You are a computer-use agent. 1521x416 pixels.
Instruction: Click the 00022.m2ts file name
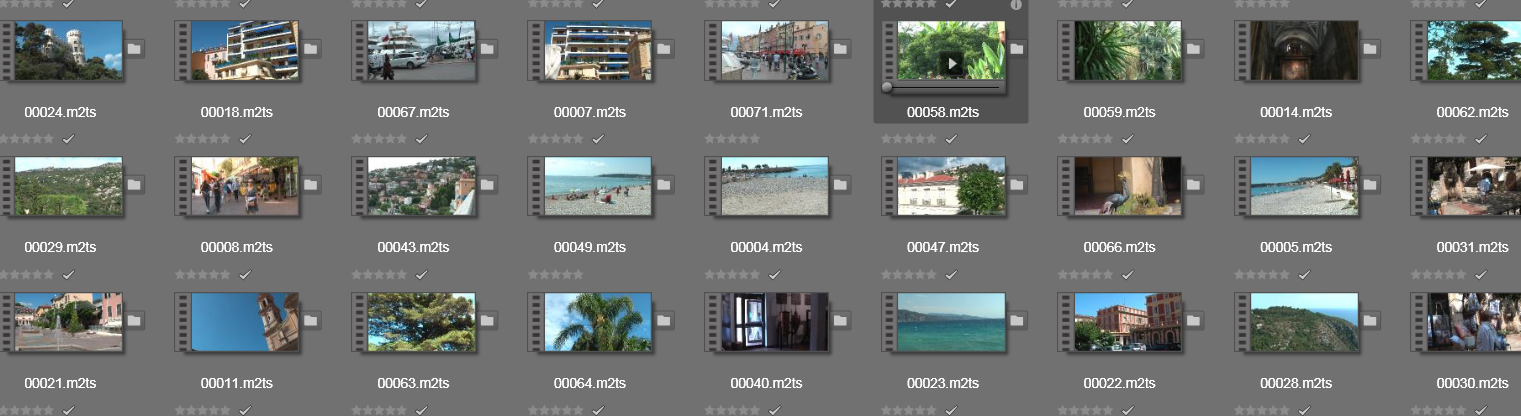click(x=1119, y=383)
